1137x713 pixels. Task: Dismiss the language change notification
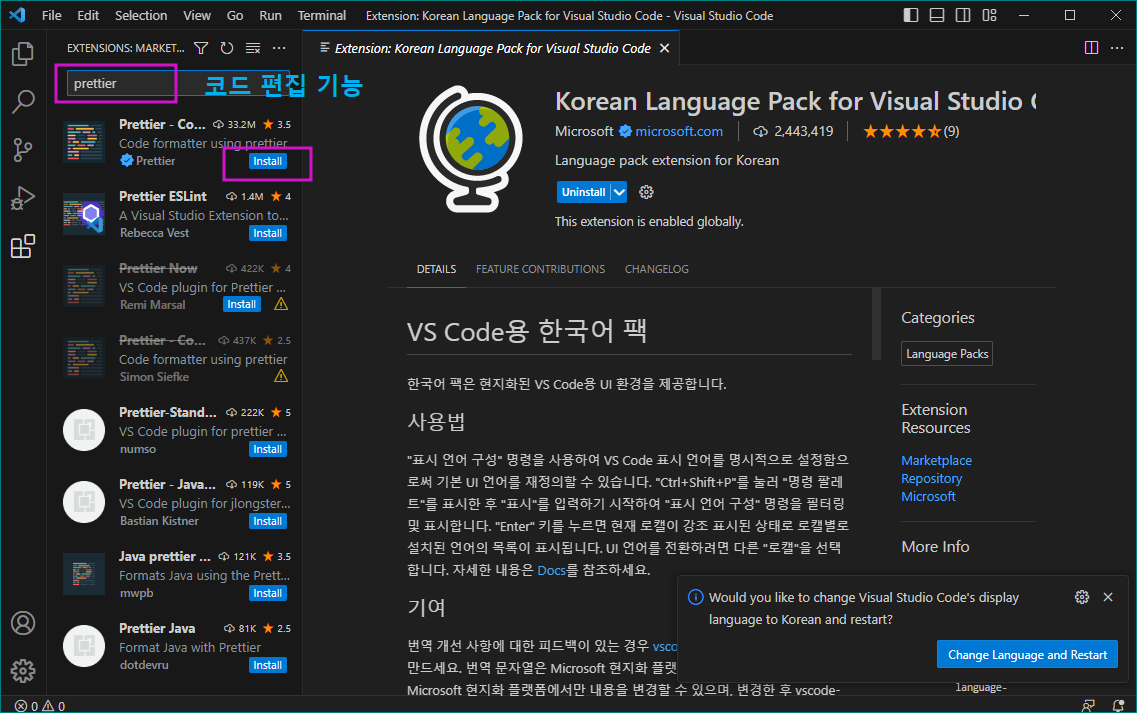1108,597
